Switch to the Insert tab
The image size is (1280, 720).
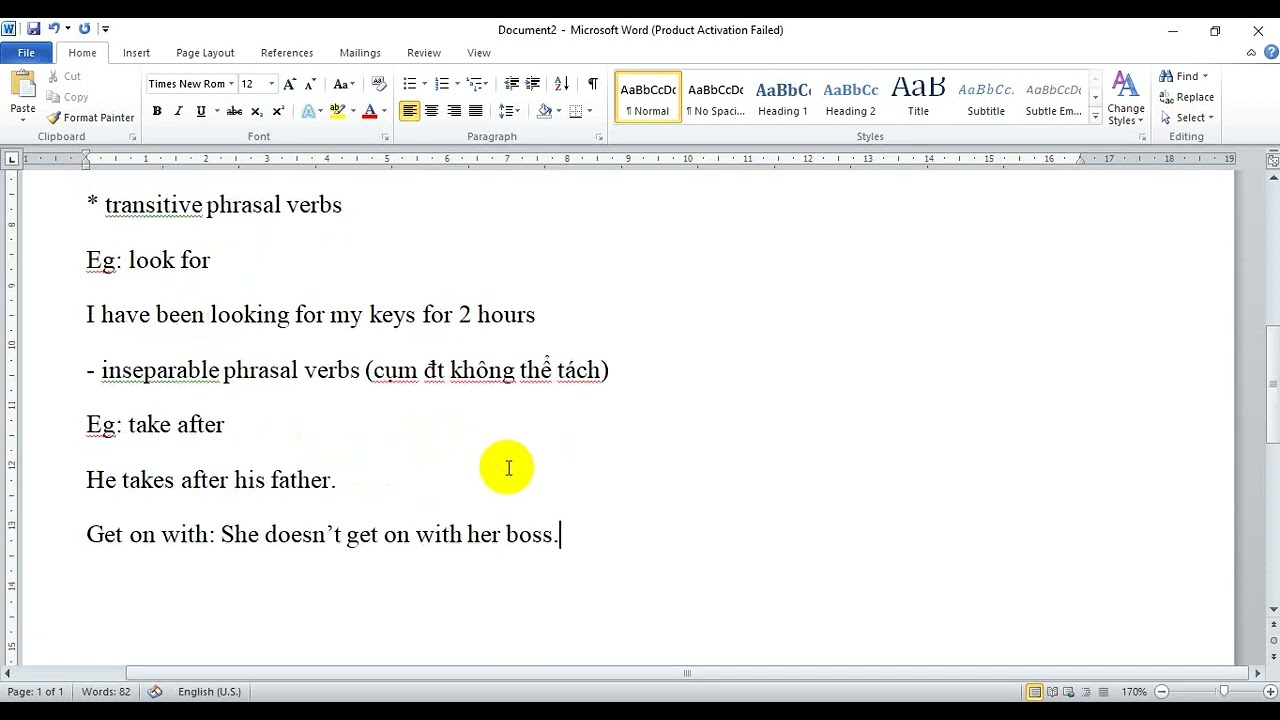click(136, 53)
